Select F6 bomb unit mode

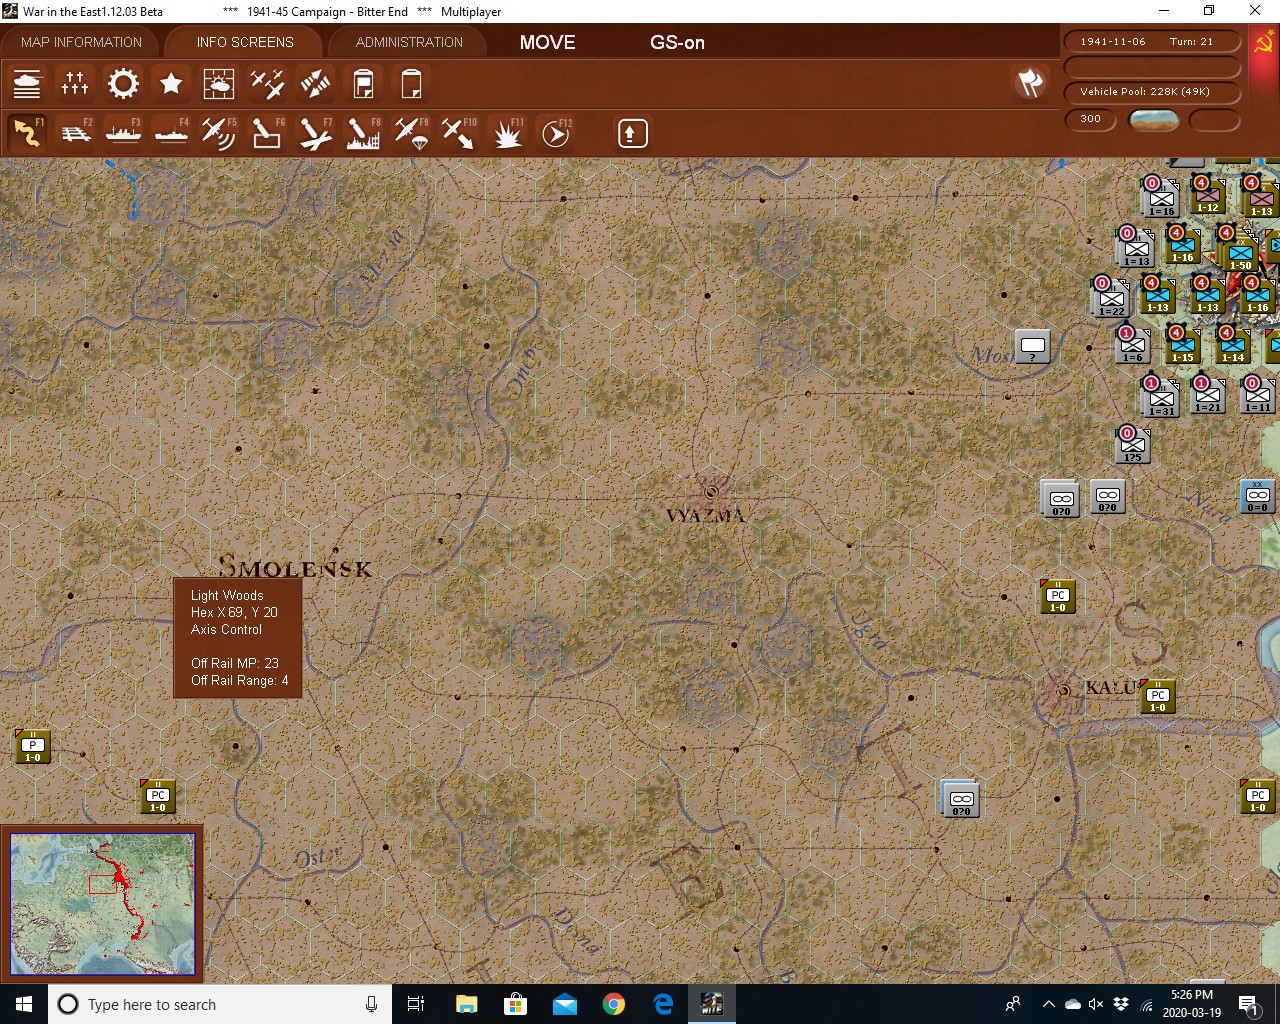tap(267, 133)
